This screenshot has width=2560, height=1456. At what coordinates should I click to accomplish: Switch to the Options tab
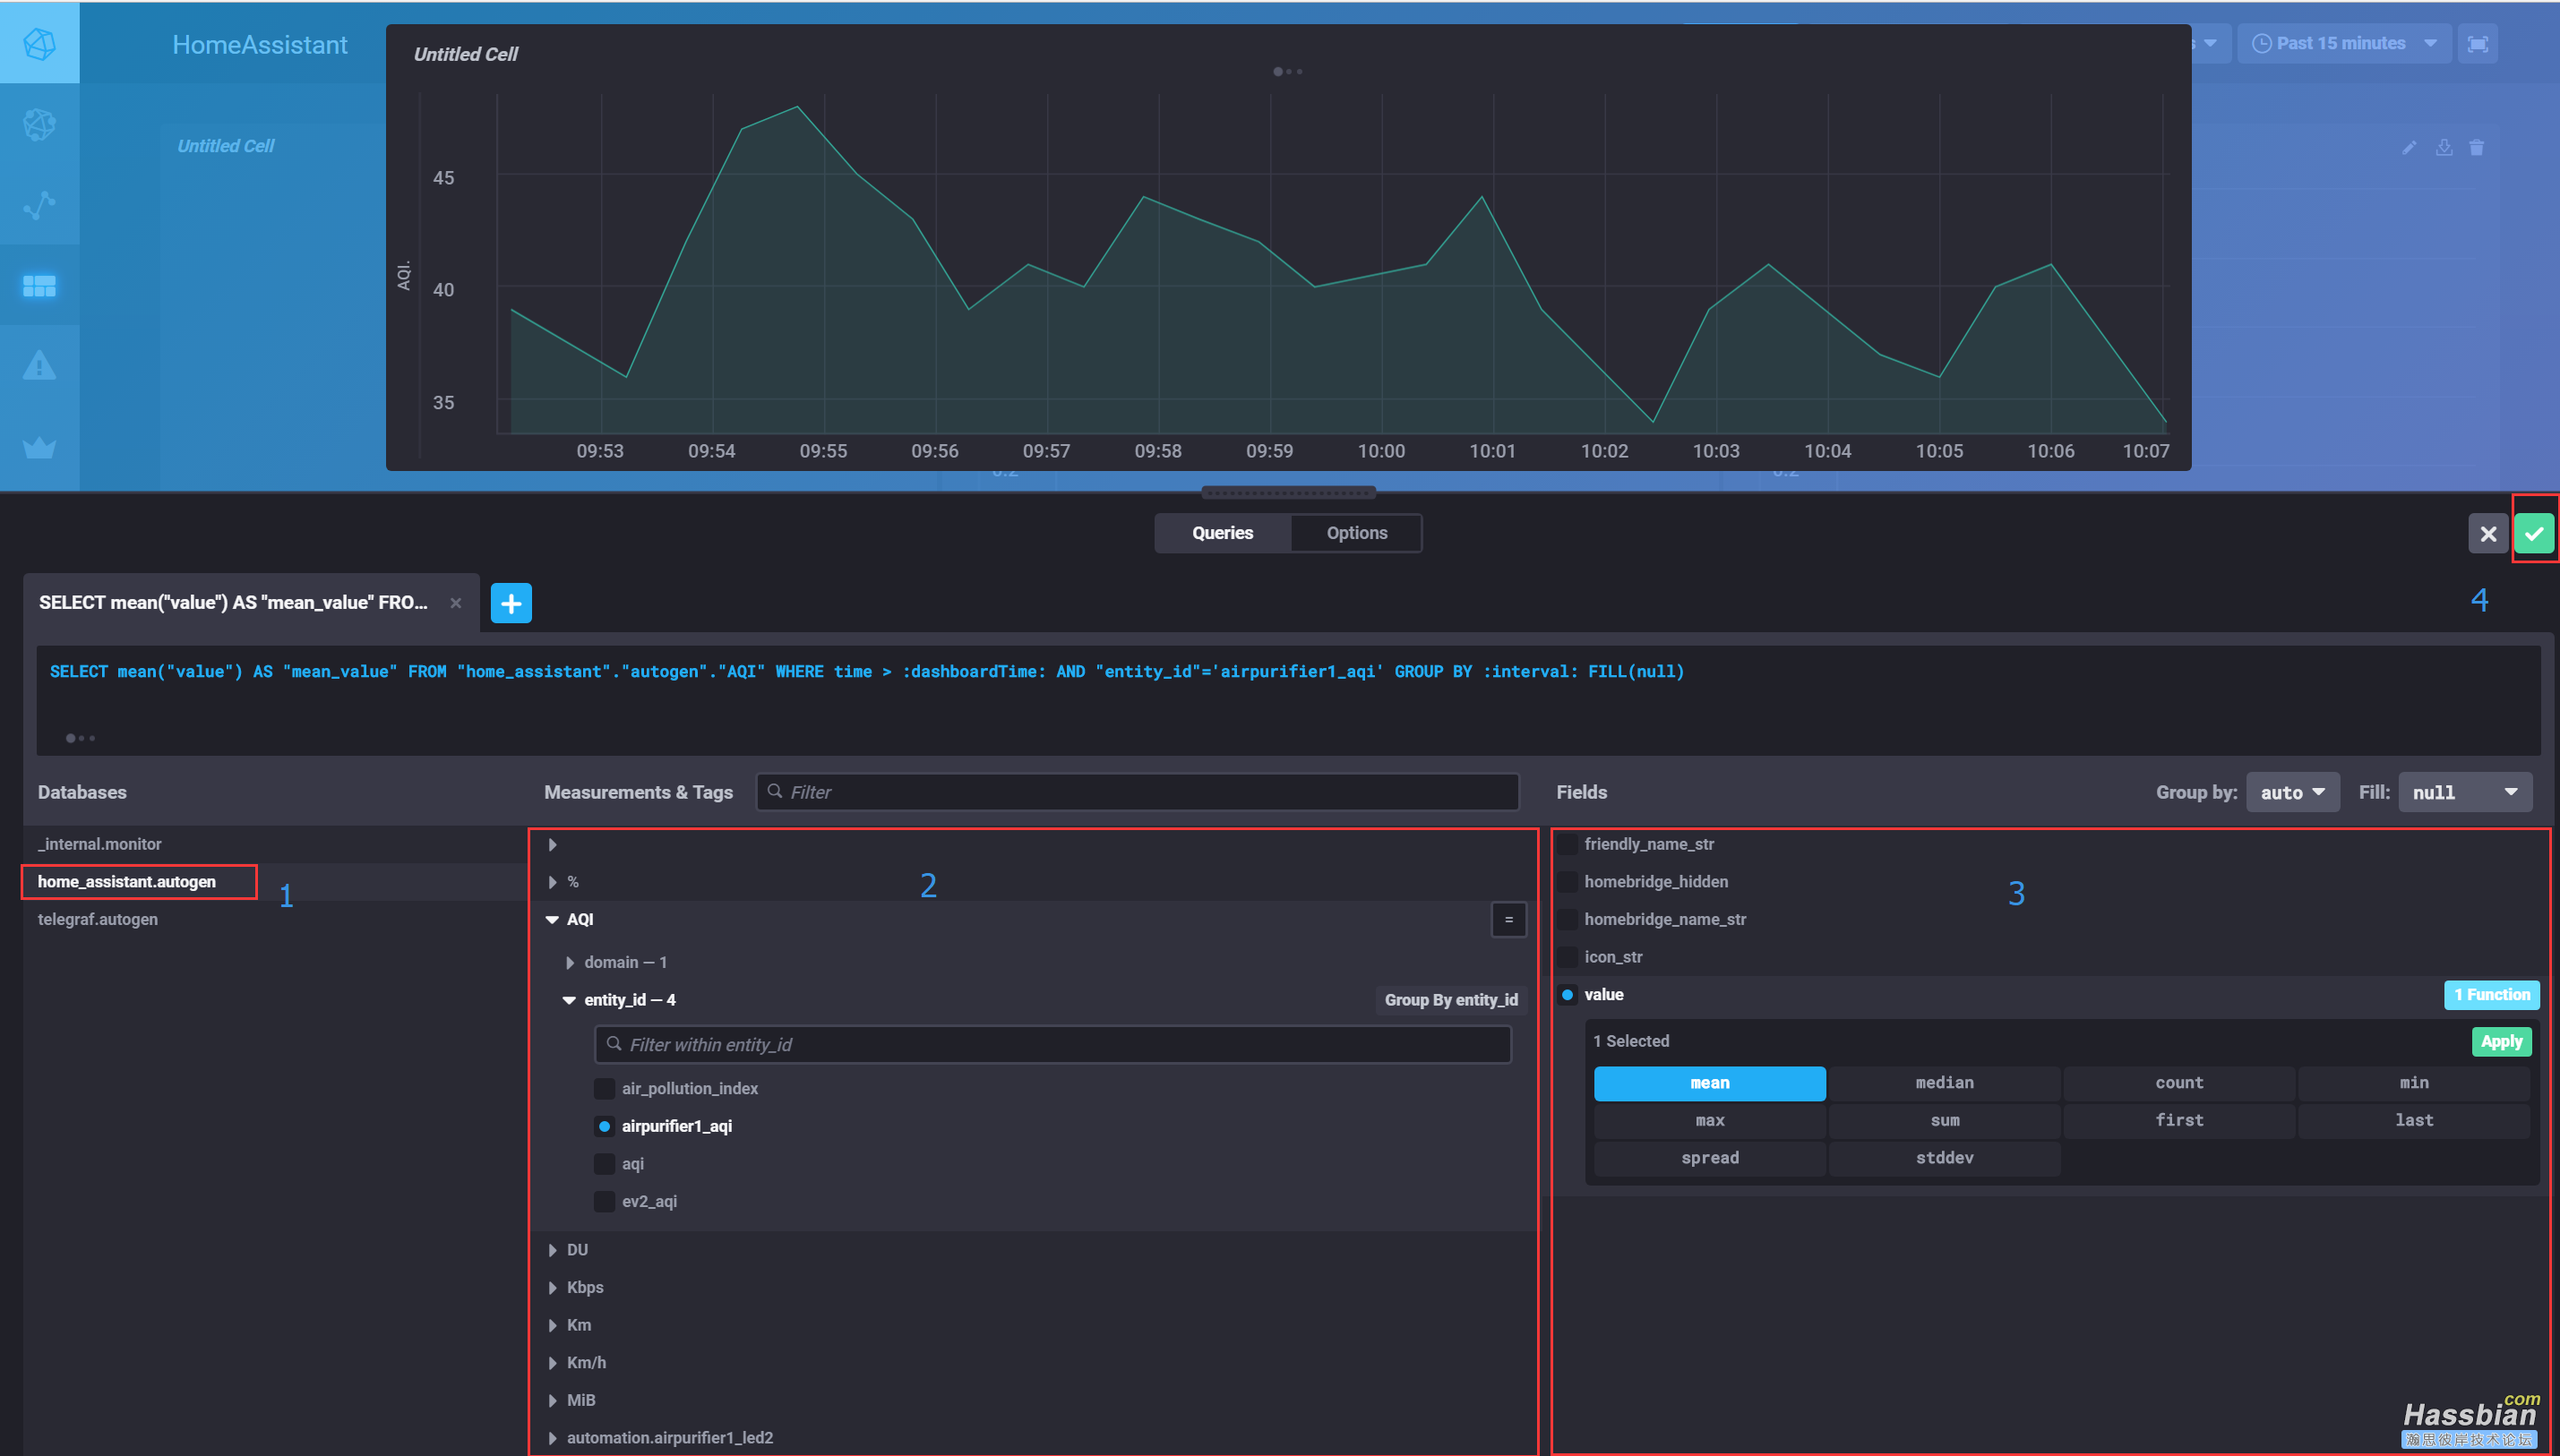coord(1356,533)
